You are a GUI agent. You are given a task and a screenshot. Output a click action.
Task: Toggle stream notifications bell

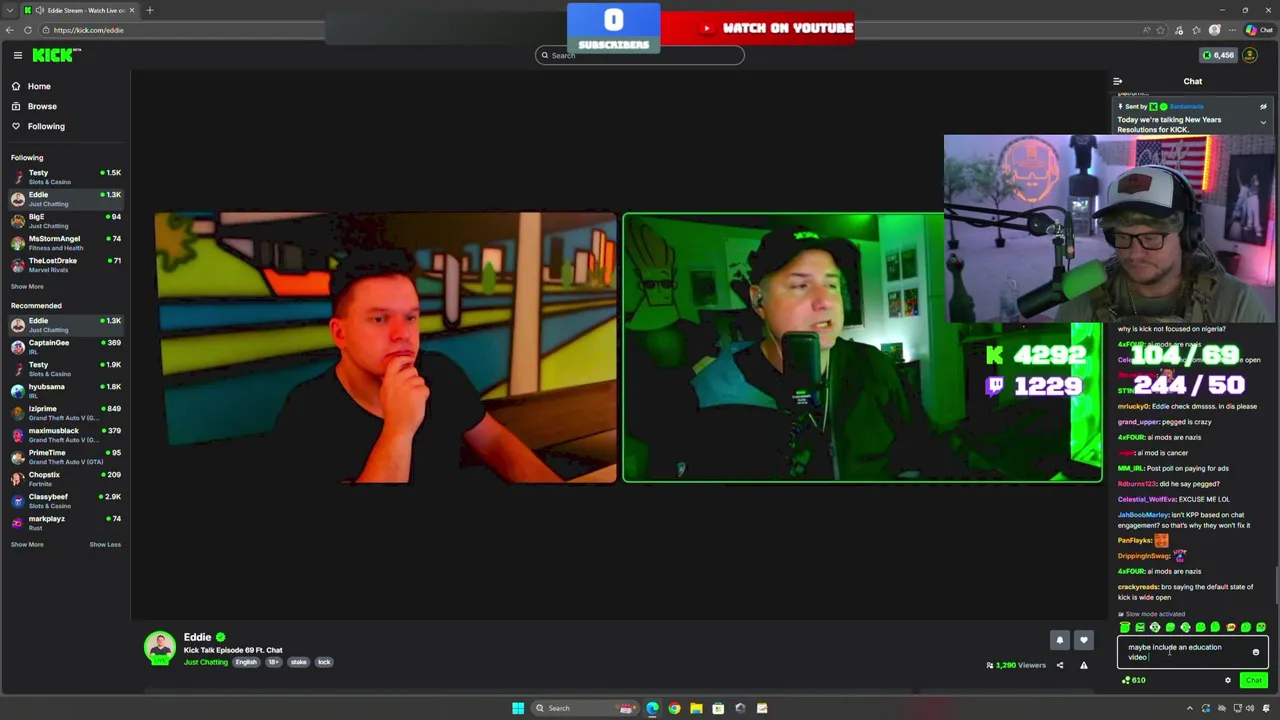tap(1060, 640)
